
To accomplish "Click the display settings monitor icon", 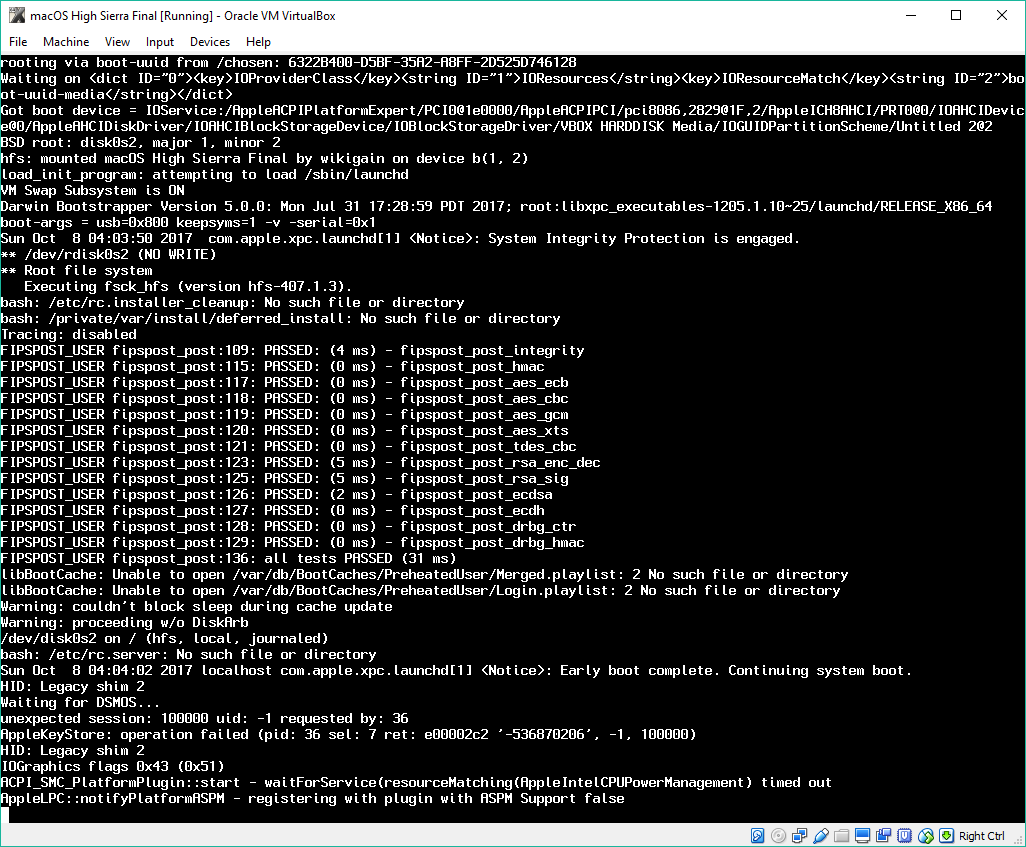I will [862, 836].
